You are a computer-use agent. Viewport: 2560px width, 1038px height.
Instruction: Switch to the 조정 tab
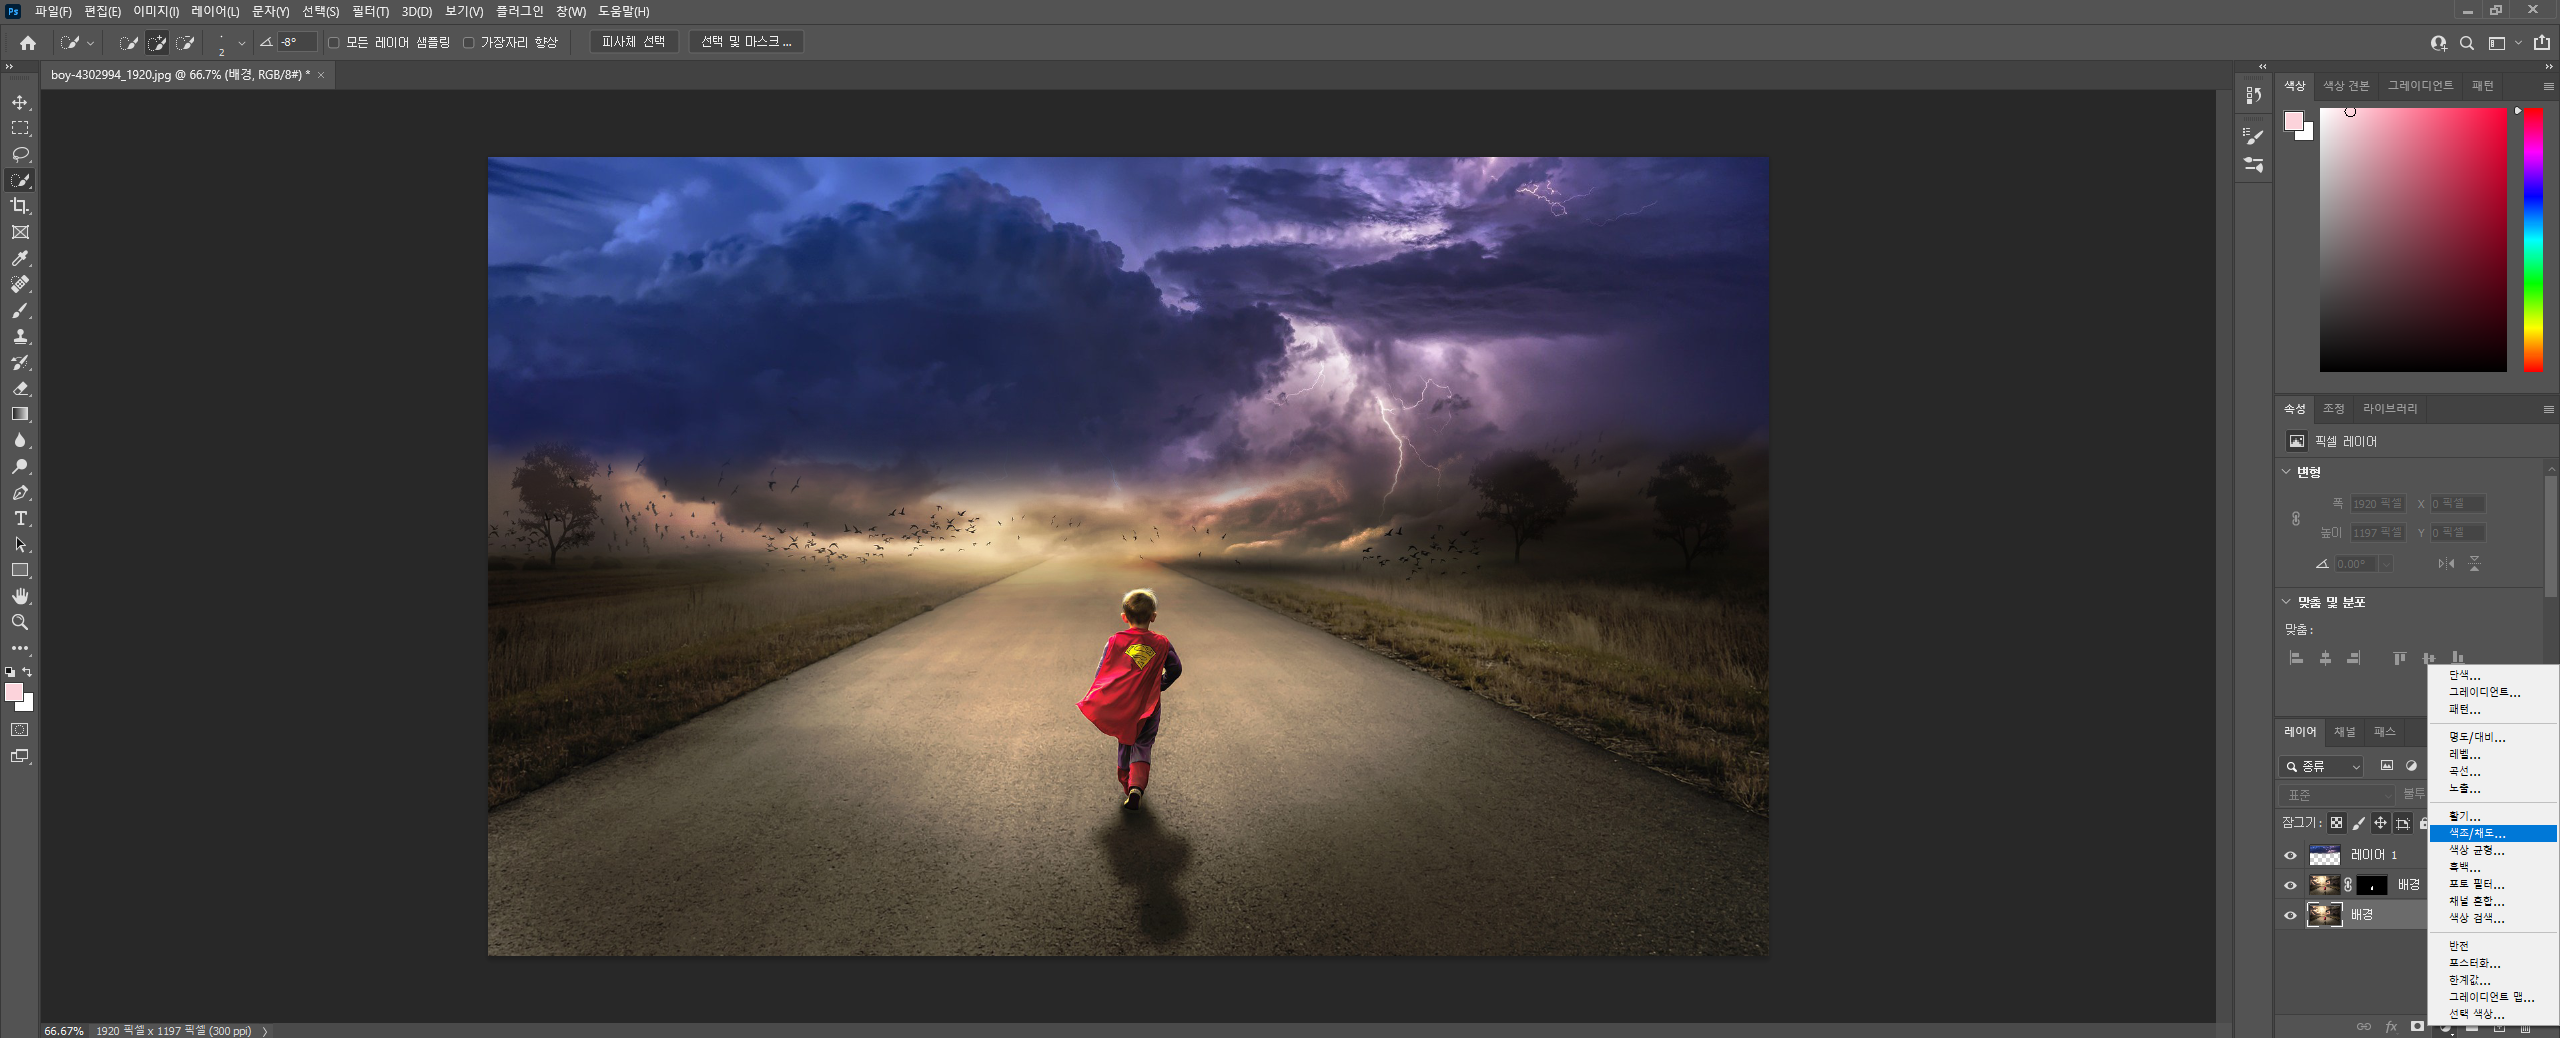click(x=2334, y=409)
